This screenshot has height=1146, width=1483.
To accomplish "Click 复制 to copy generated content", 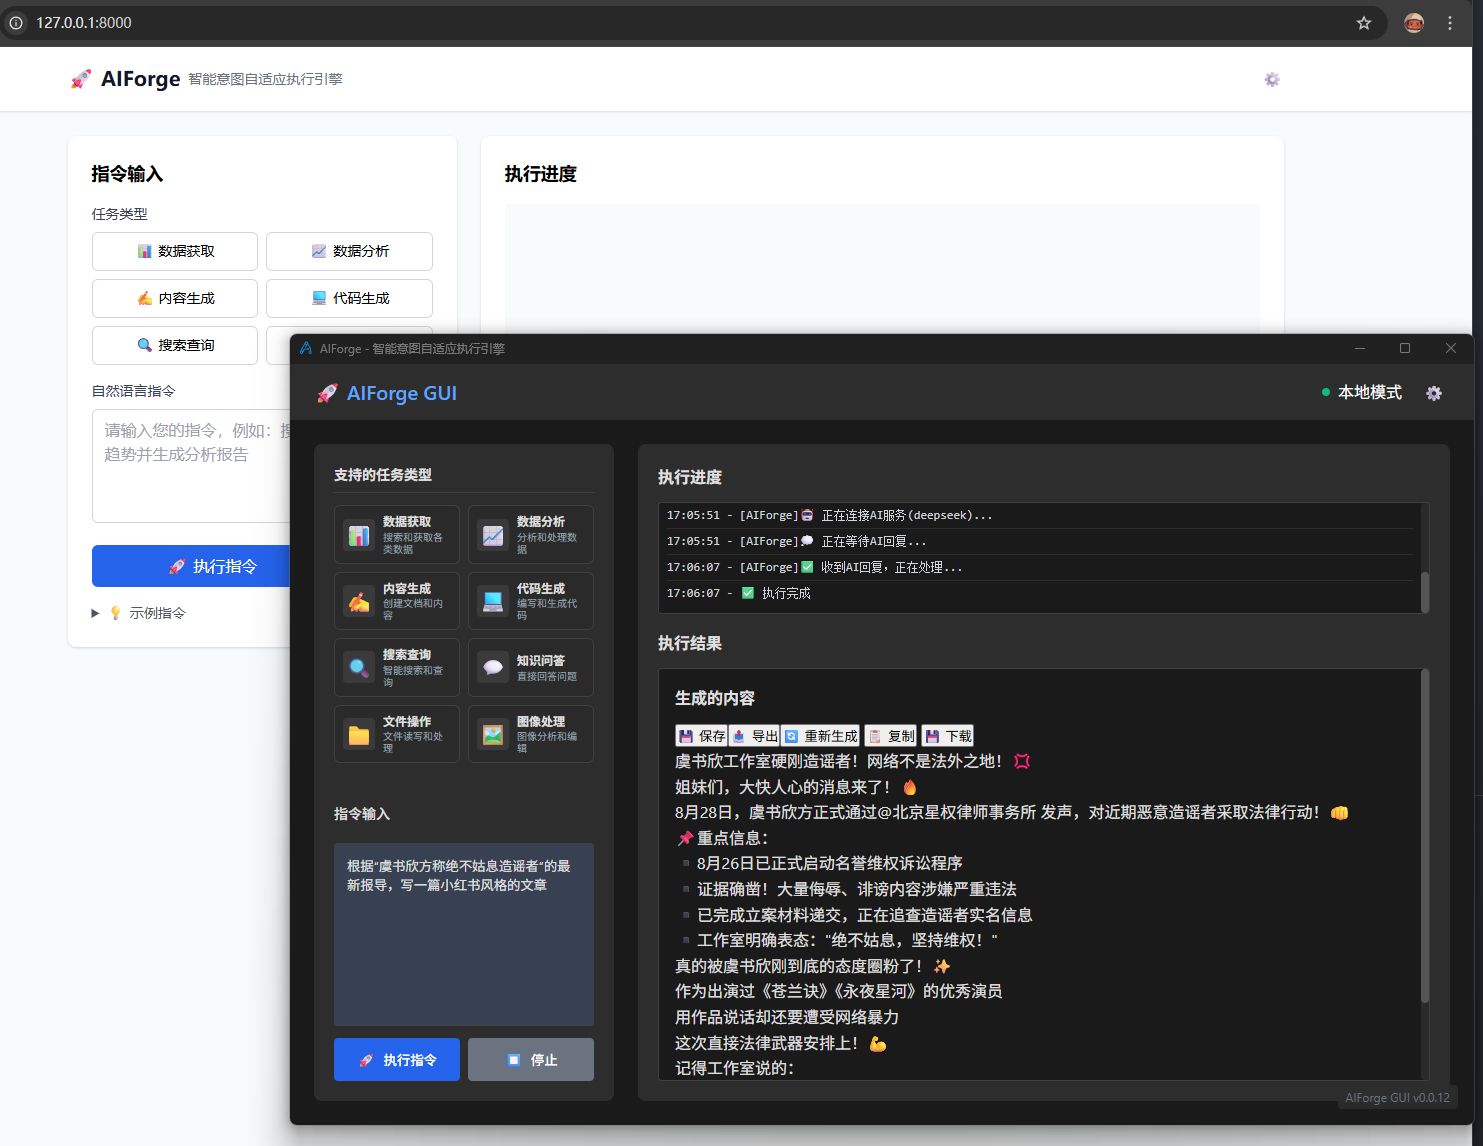I will pyautogui.click(x=891, y=736).
